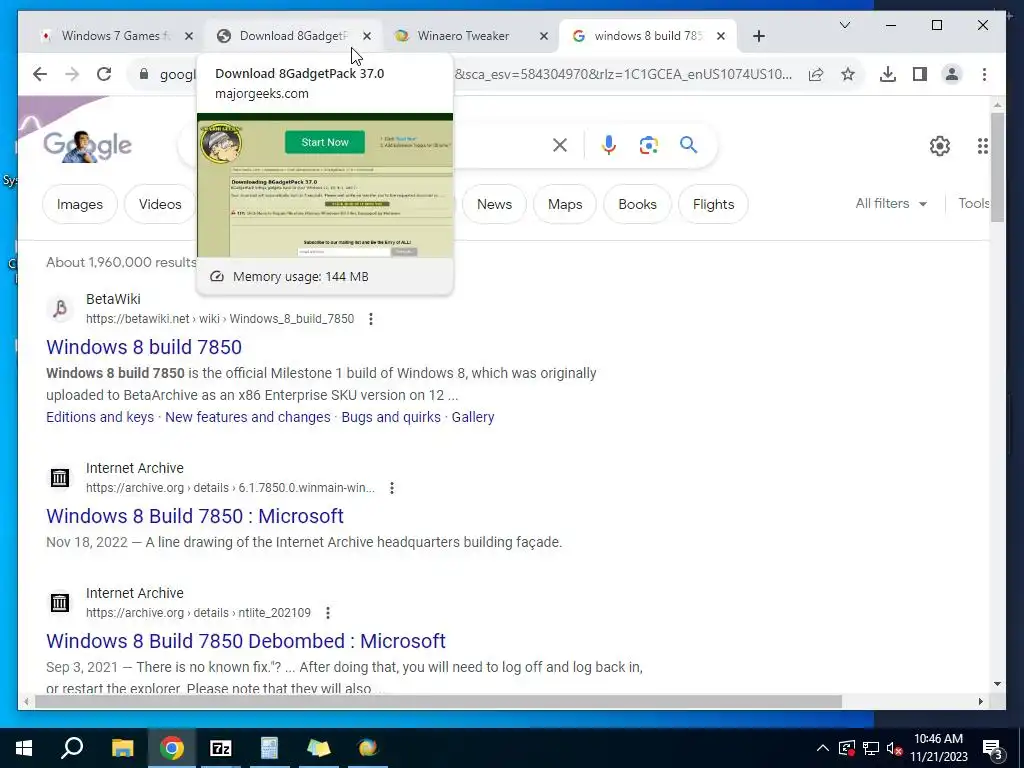Open Windows 8 Build 7850 : Microsoft result
This screenshot has height=768, width=1024.
click(195, 516)
